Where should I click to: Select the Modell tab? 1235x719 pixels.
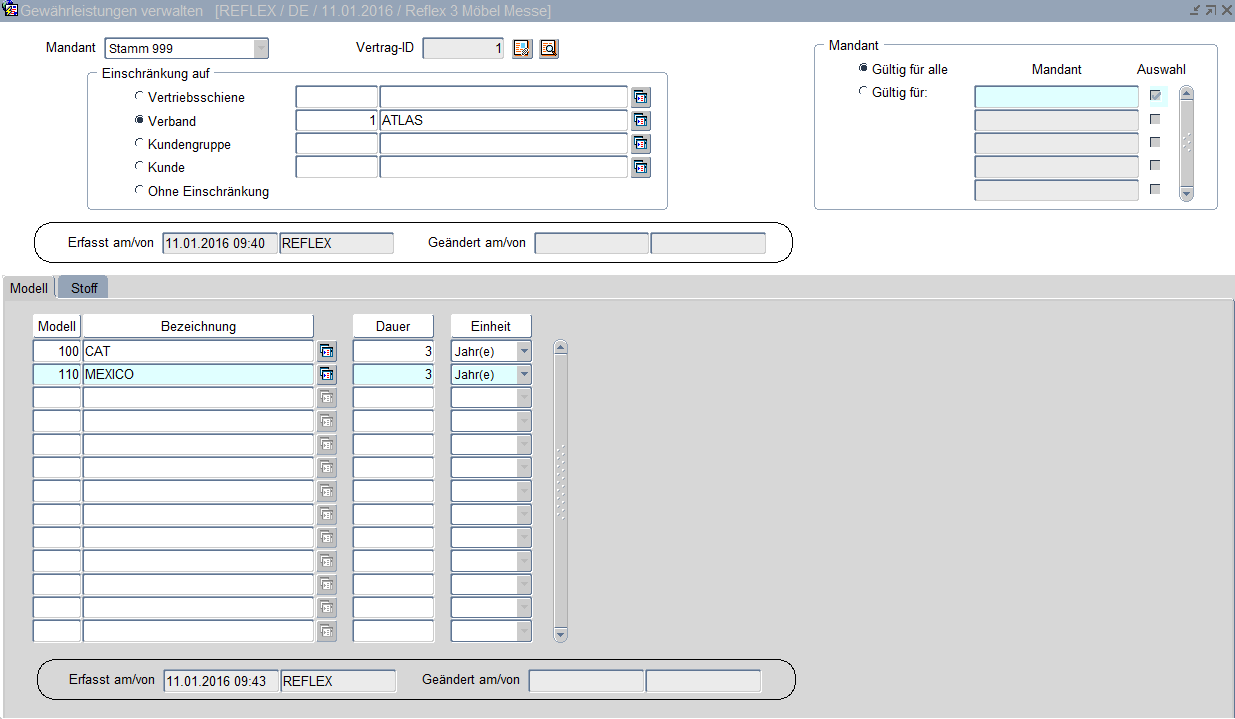click(29, 288)
